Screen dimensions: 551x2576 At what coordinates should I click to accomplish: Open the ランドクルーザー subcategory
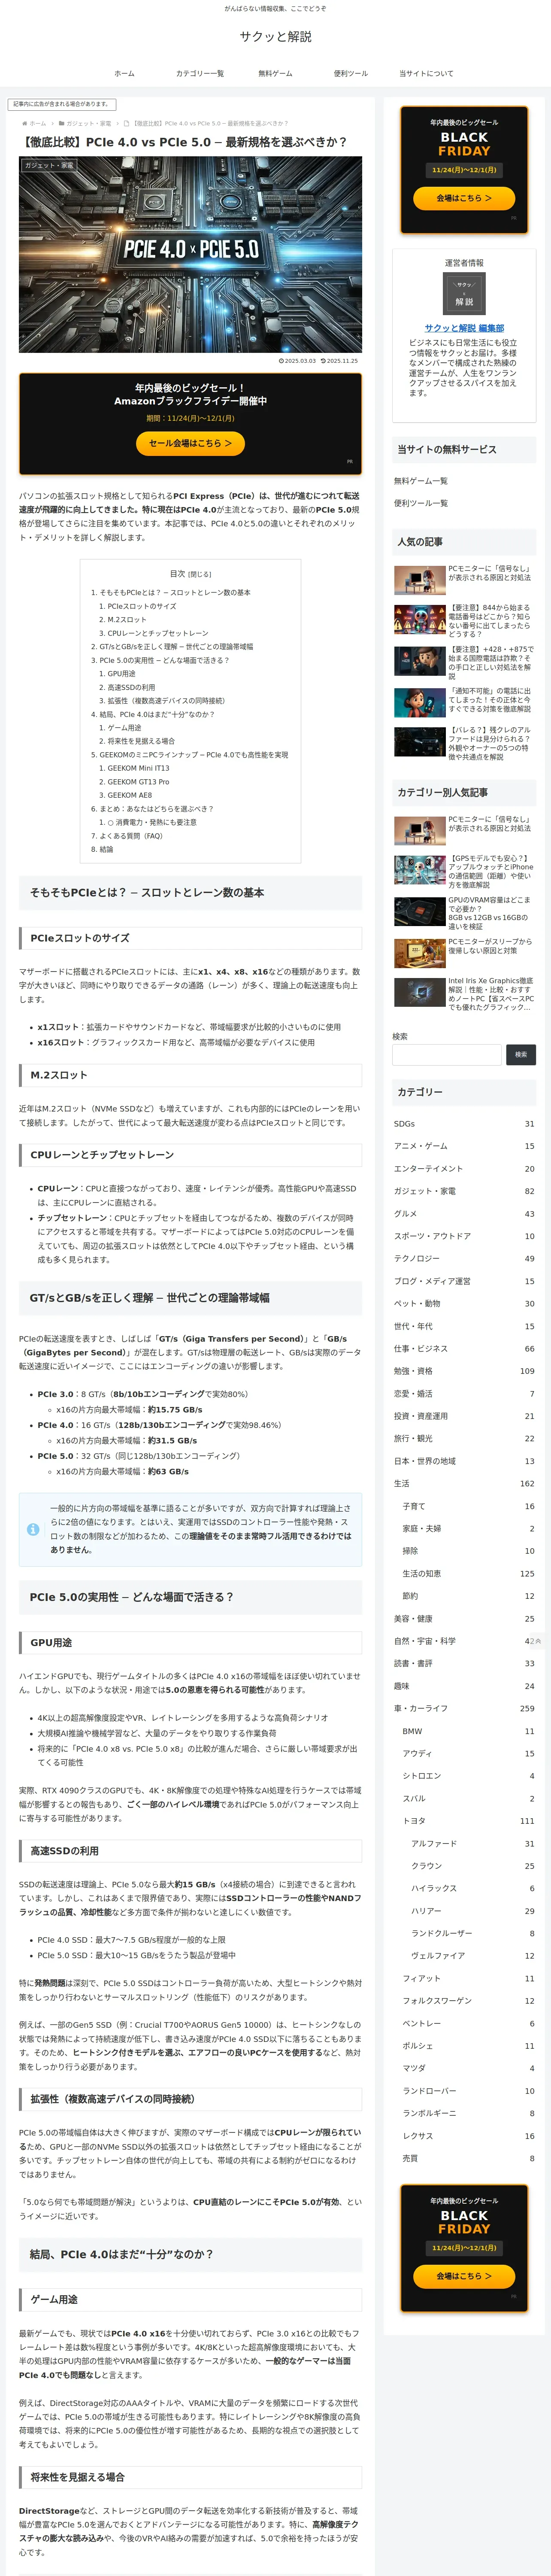(472, 1934)
